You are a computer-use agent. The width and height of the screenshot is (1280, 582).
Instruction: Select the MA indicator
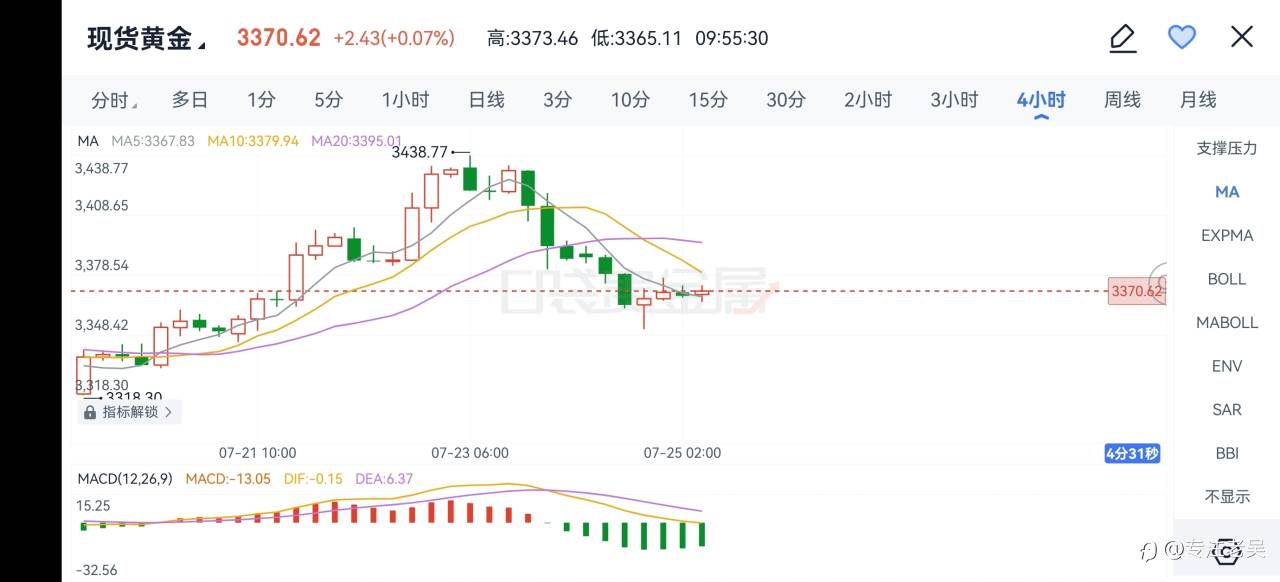(x=1226, y=192)
